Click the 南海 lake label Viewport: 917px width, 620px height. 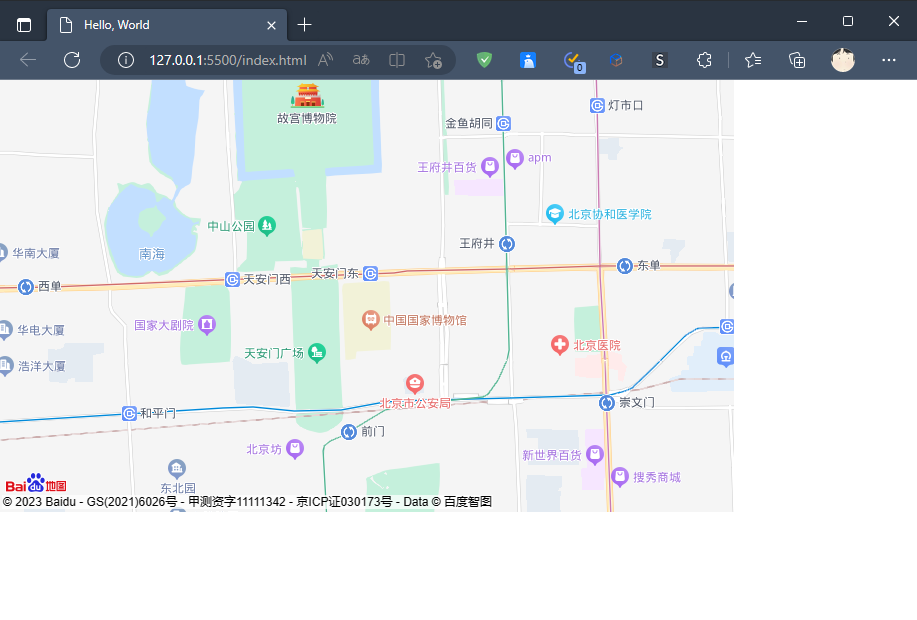coord(152,254)
